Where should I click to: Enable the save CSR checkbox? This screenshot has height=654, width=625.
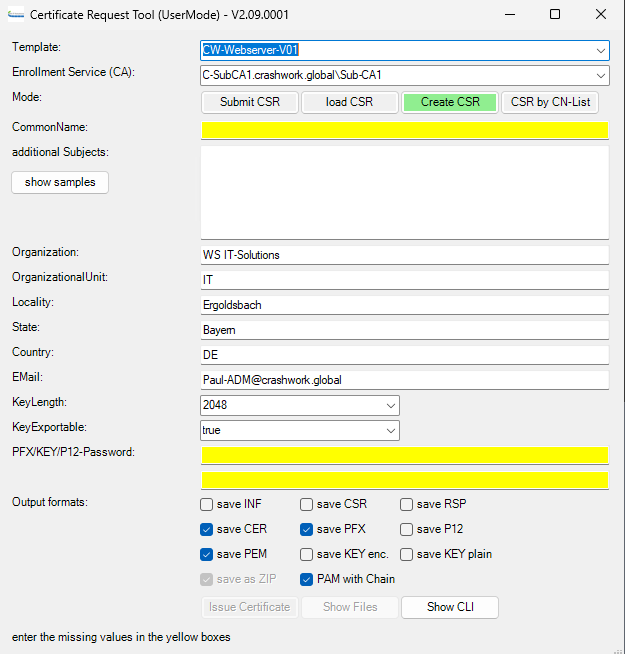click(x=306, y=505)
